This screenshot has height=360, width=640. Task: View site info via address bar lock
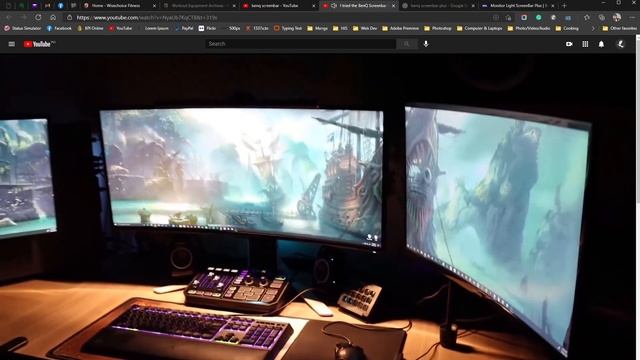(69, 18)
